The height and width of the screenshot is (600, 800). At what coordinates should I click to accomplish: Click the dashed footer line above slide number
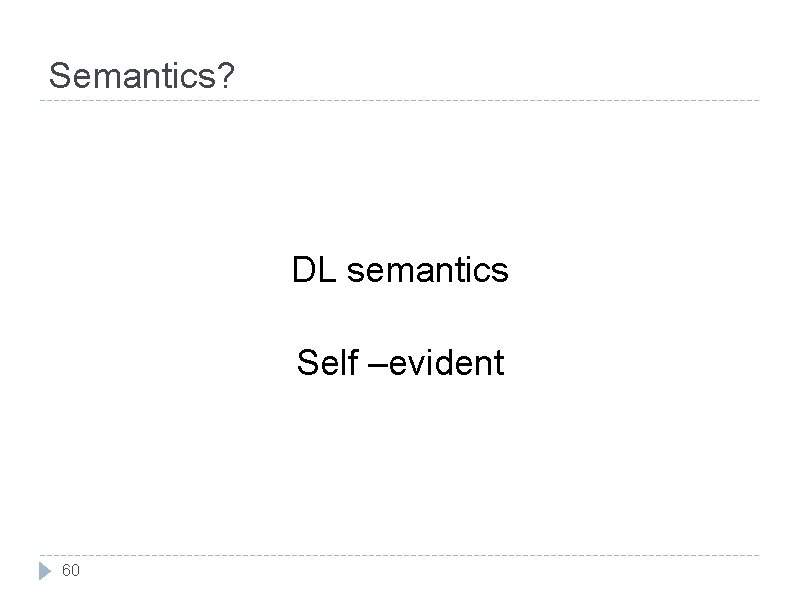point(400,555)
